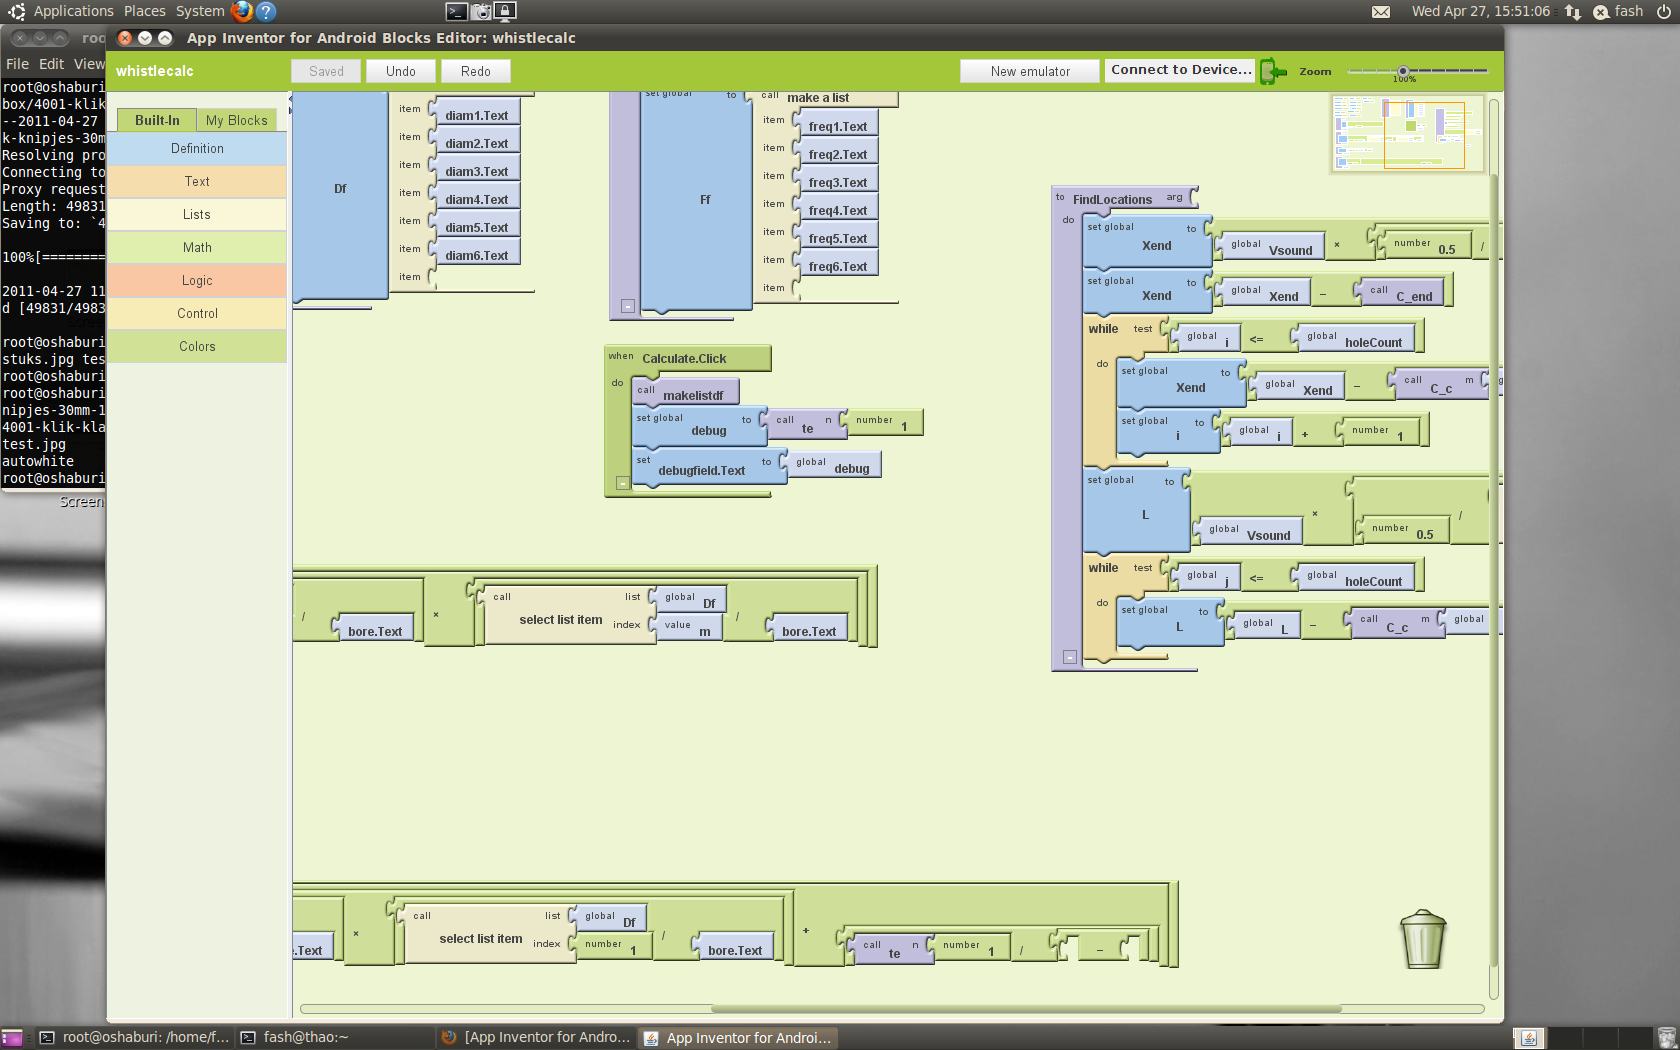This screenshot has height=1050, width=1680.
Task: Open the Definition drawer
Action: [x=197, y=148]
